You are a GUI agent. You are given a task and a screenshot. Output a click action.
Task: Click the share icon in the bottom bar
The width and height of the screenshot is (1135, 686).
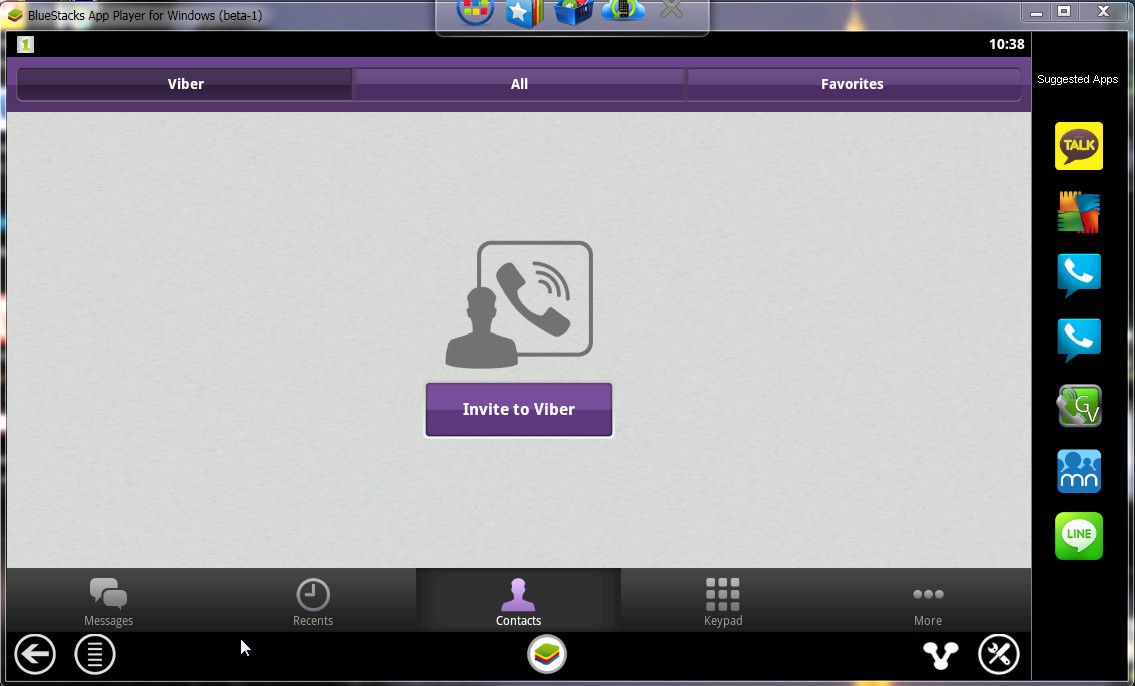coord(941,655)
